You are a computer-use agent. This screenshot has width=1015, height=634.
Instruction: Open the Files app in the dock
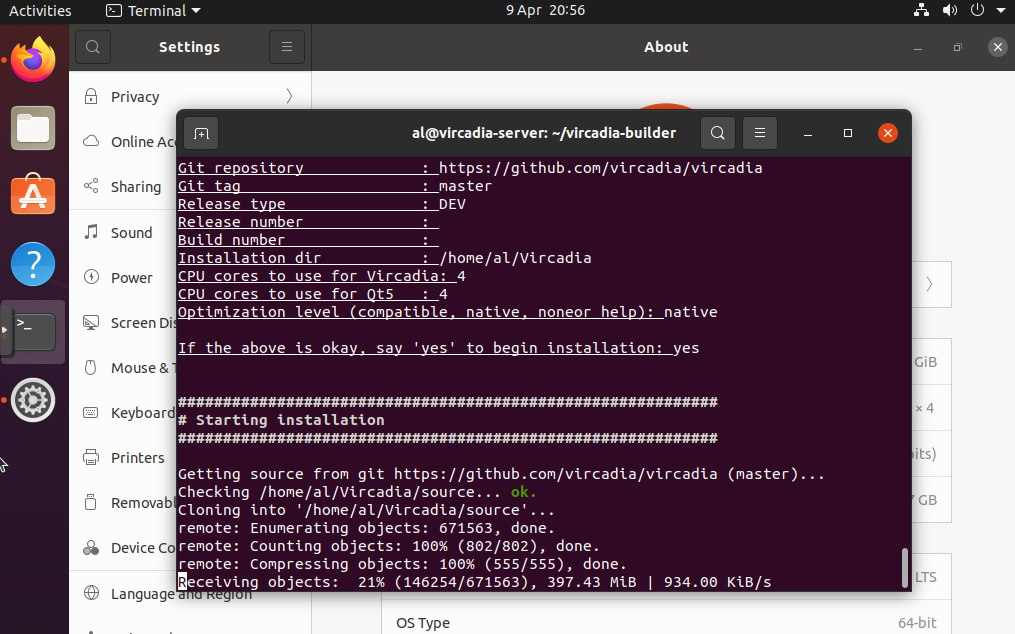click(x=33, y=128)
